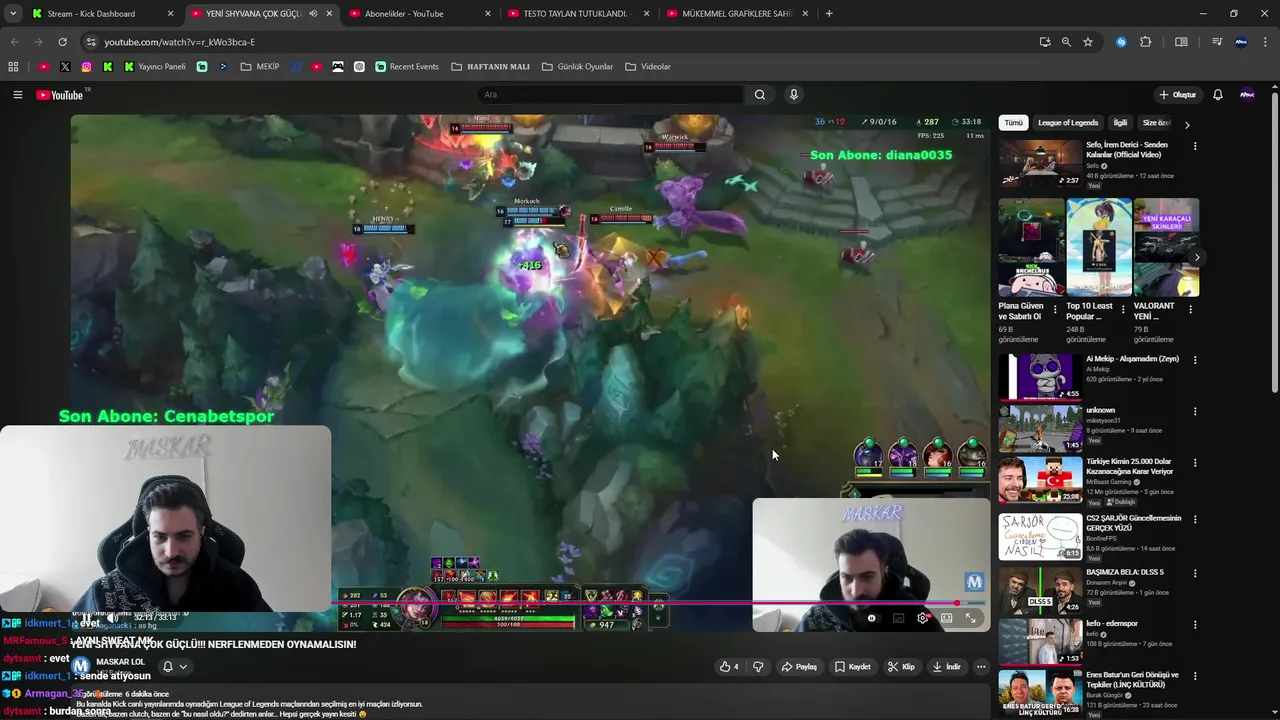Click the Oluştur create button
The width and height of the screenshot is (1280, 720).
pos(1177,95)
